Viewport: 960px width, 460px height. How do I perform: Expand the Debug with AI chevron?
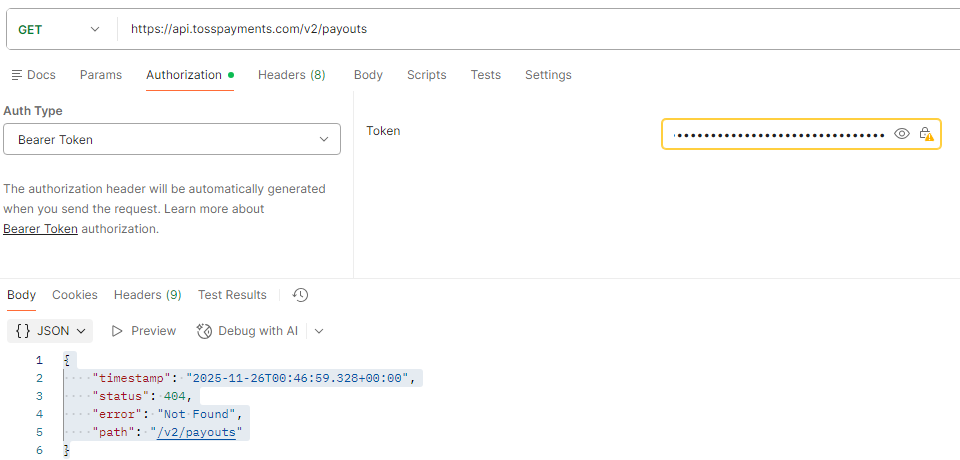(319, 331)
